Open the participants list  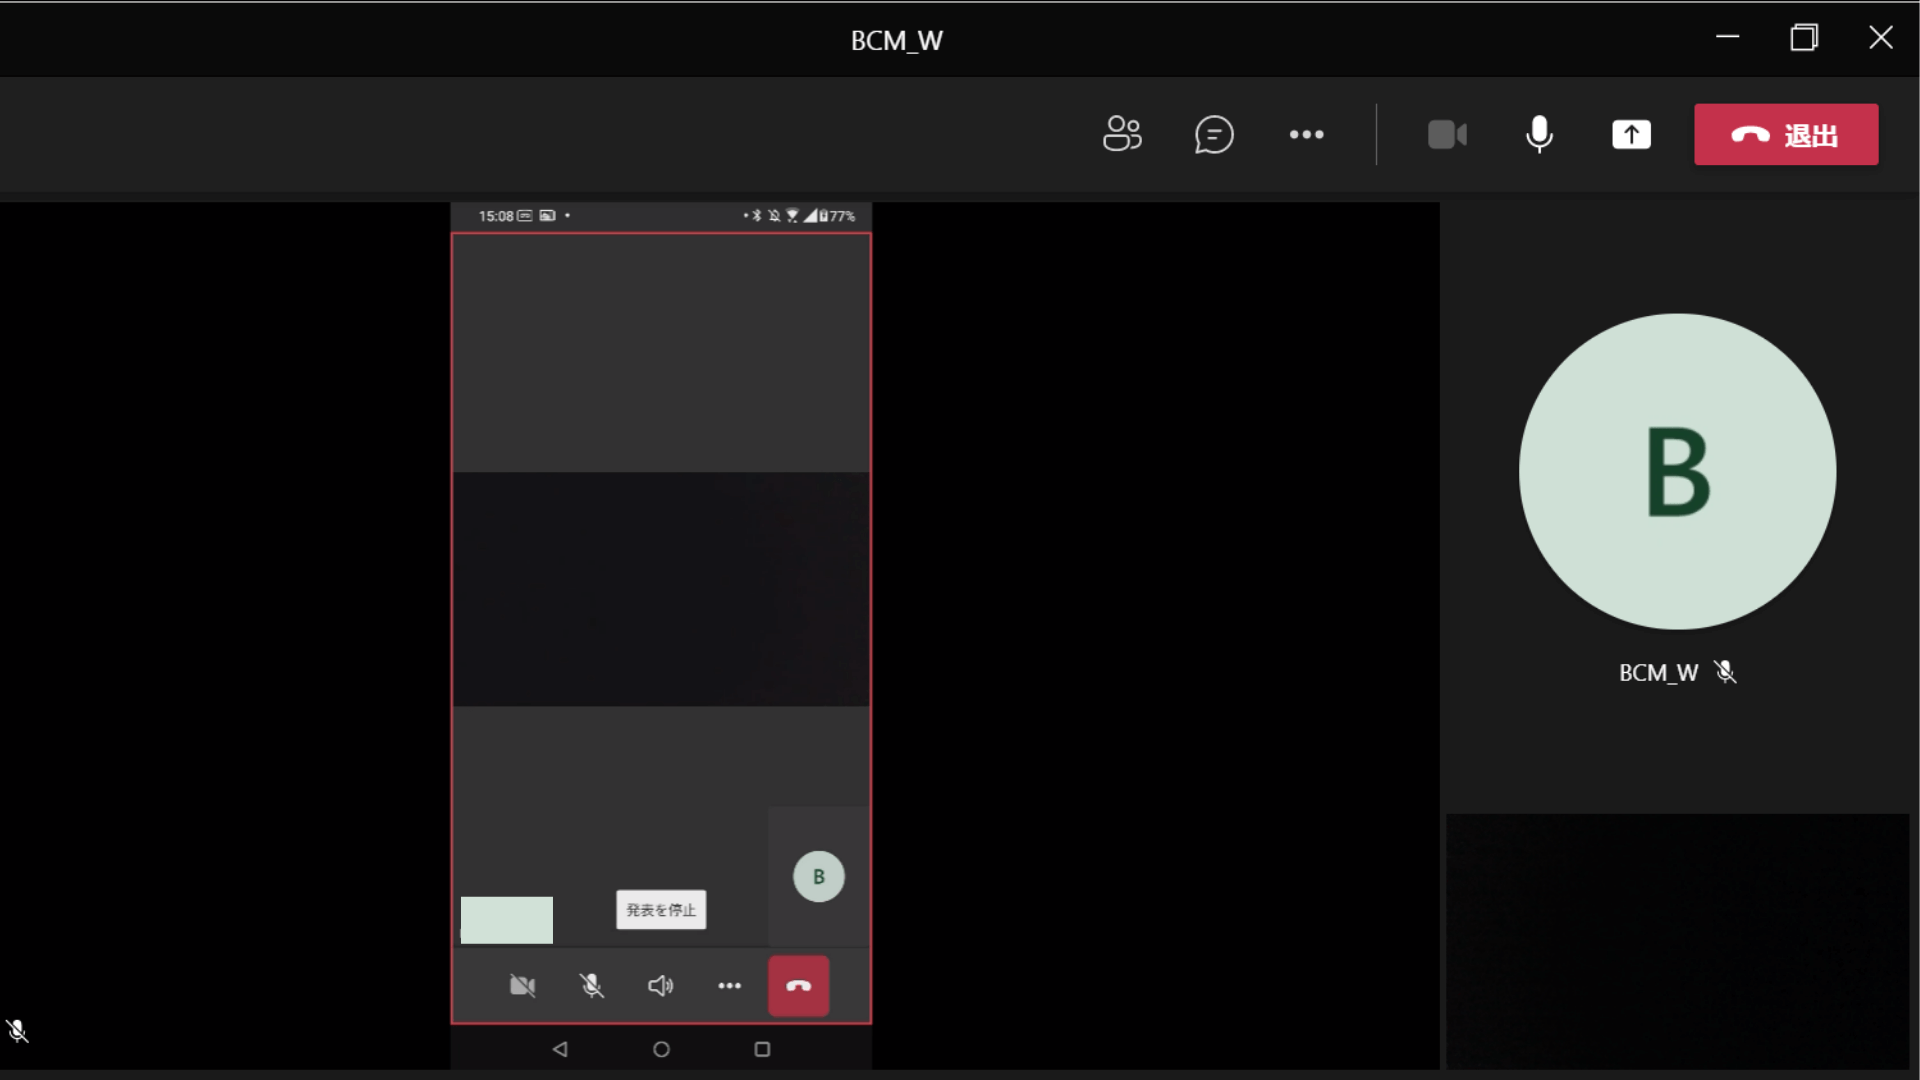click(x=1122, y=134)
